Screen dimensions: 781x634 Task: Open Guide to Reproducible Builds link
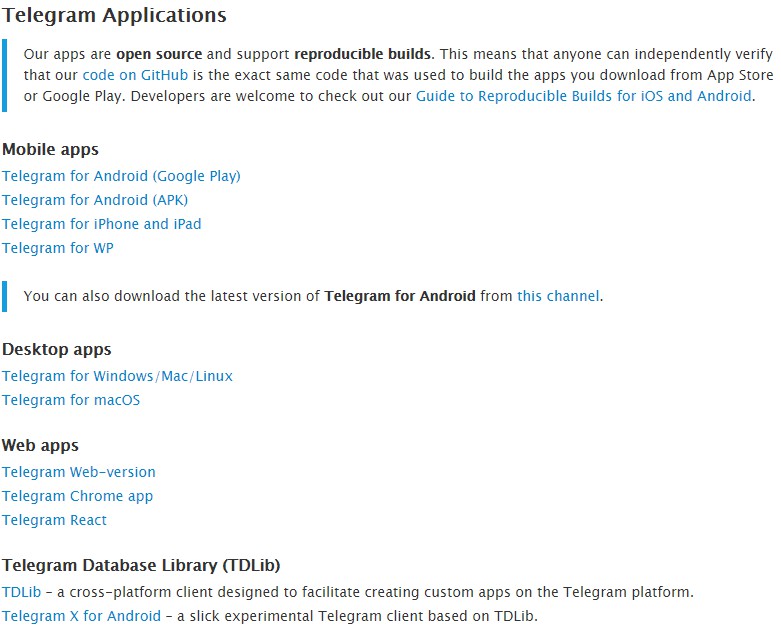pyautogui.click(x=583, y=96)
